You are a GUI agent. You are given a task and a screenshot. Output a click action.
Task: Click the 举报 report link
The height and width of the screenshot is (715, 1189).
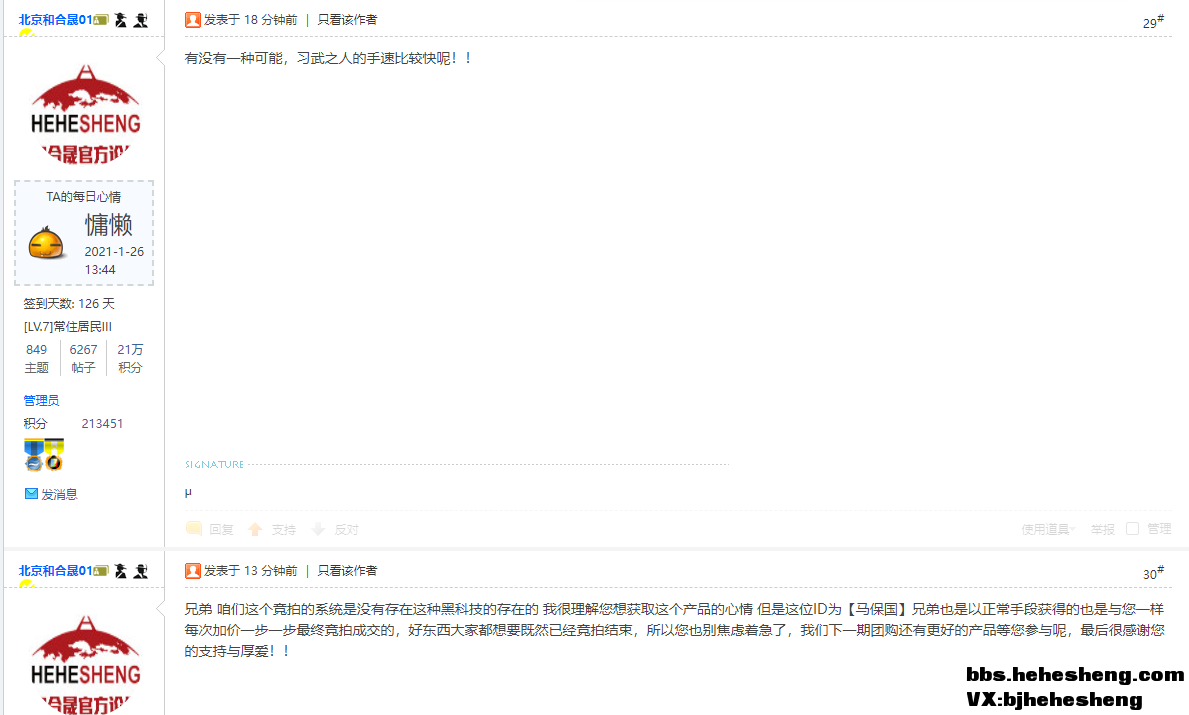pos(1103,529)
